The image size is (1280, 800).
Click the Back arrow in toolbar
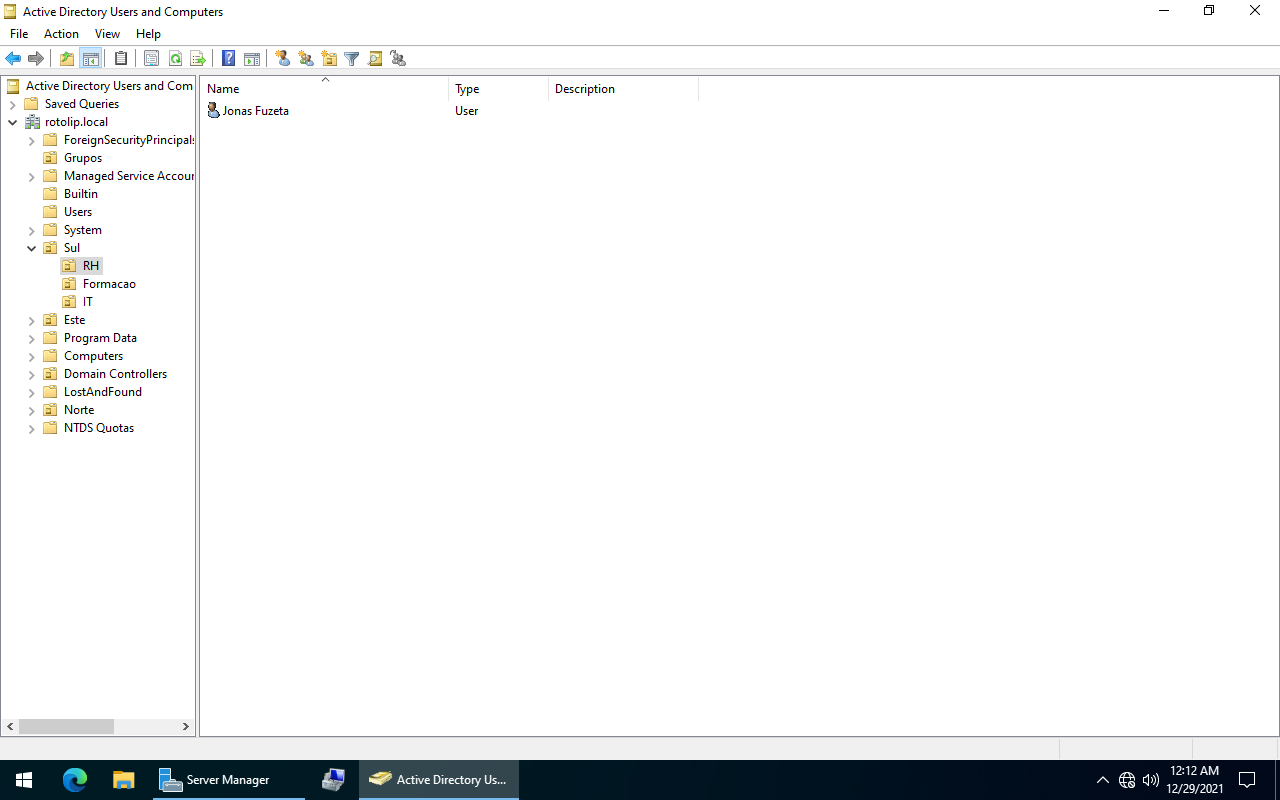(x=13, y=59)
